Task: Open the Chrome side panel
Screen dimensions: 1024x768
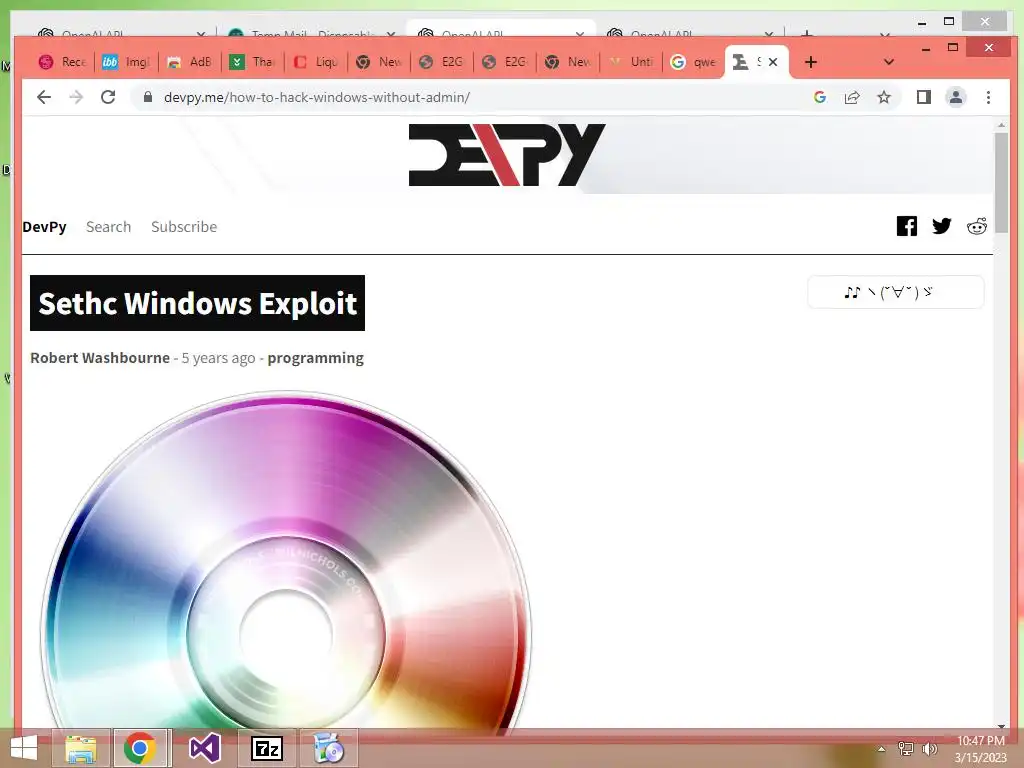Action: (923, 97)
